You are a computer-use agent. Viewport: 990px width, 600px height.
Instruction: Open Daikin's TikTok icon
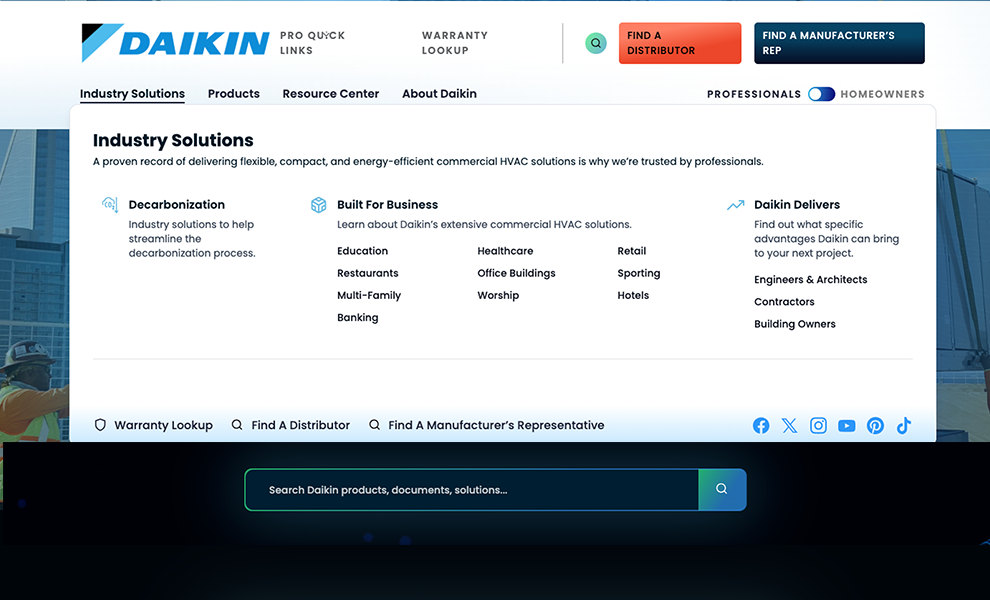(904, 426)
